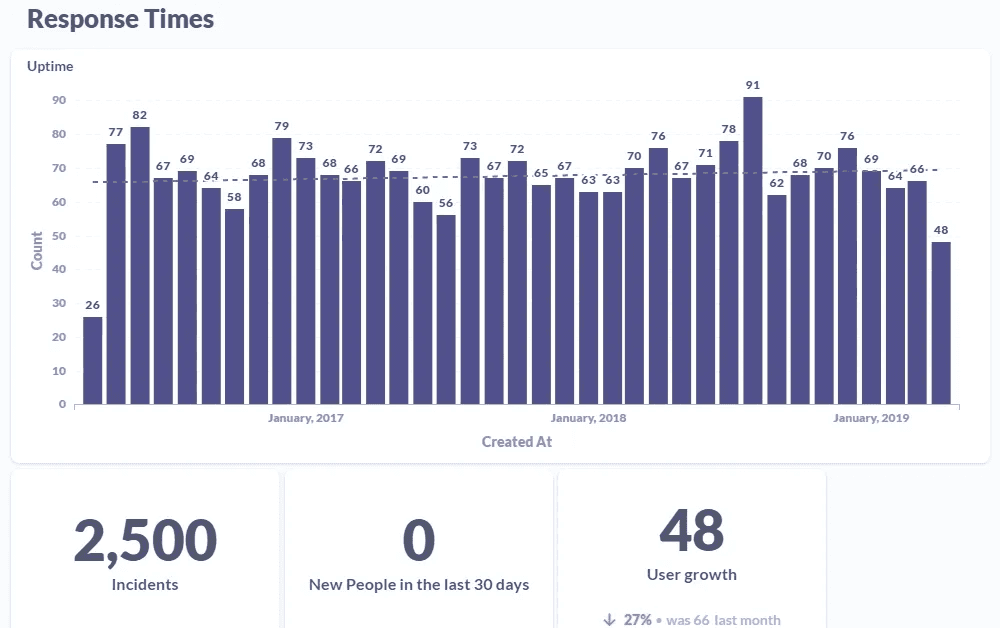
Task: Click the January, 2017 axis label
Action: pyautogui.click(x=305, y=418)
